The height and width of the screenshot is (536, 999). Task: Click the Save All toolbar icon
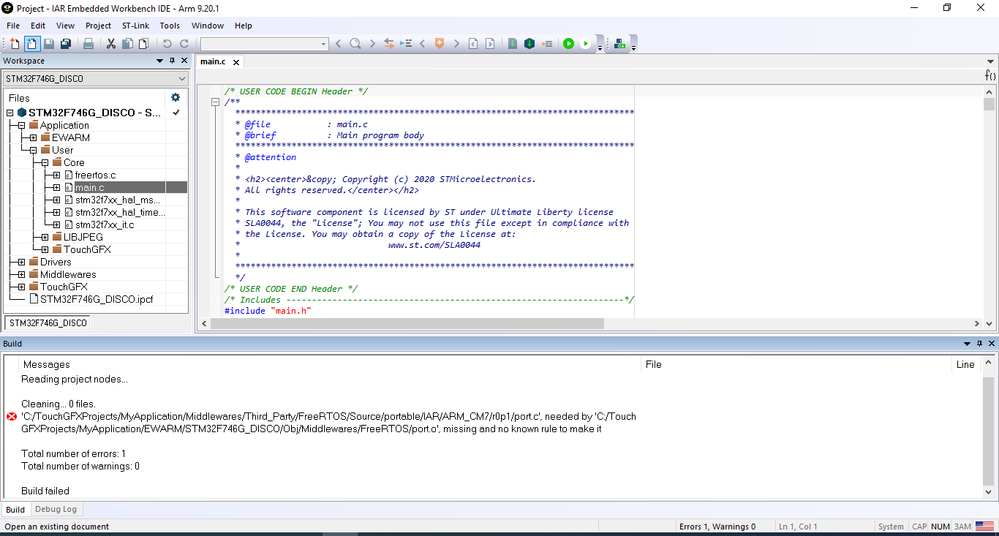(x=66, y=44)
